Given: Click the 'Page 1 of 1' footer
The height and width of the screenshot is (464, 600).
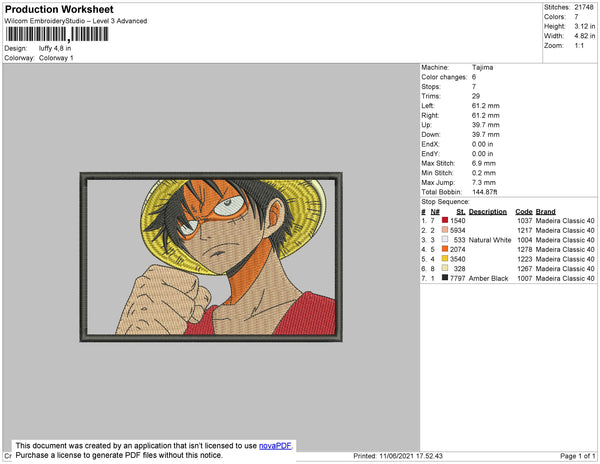Looking at the screenshot, I should click(578, 456).
